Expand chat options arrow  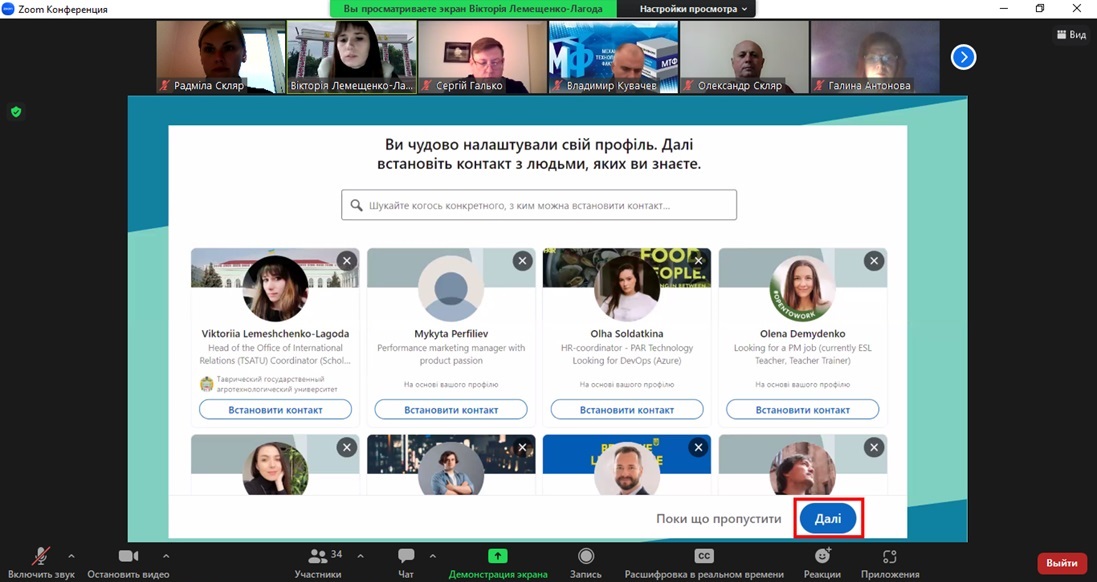[432, 556]
